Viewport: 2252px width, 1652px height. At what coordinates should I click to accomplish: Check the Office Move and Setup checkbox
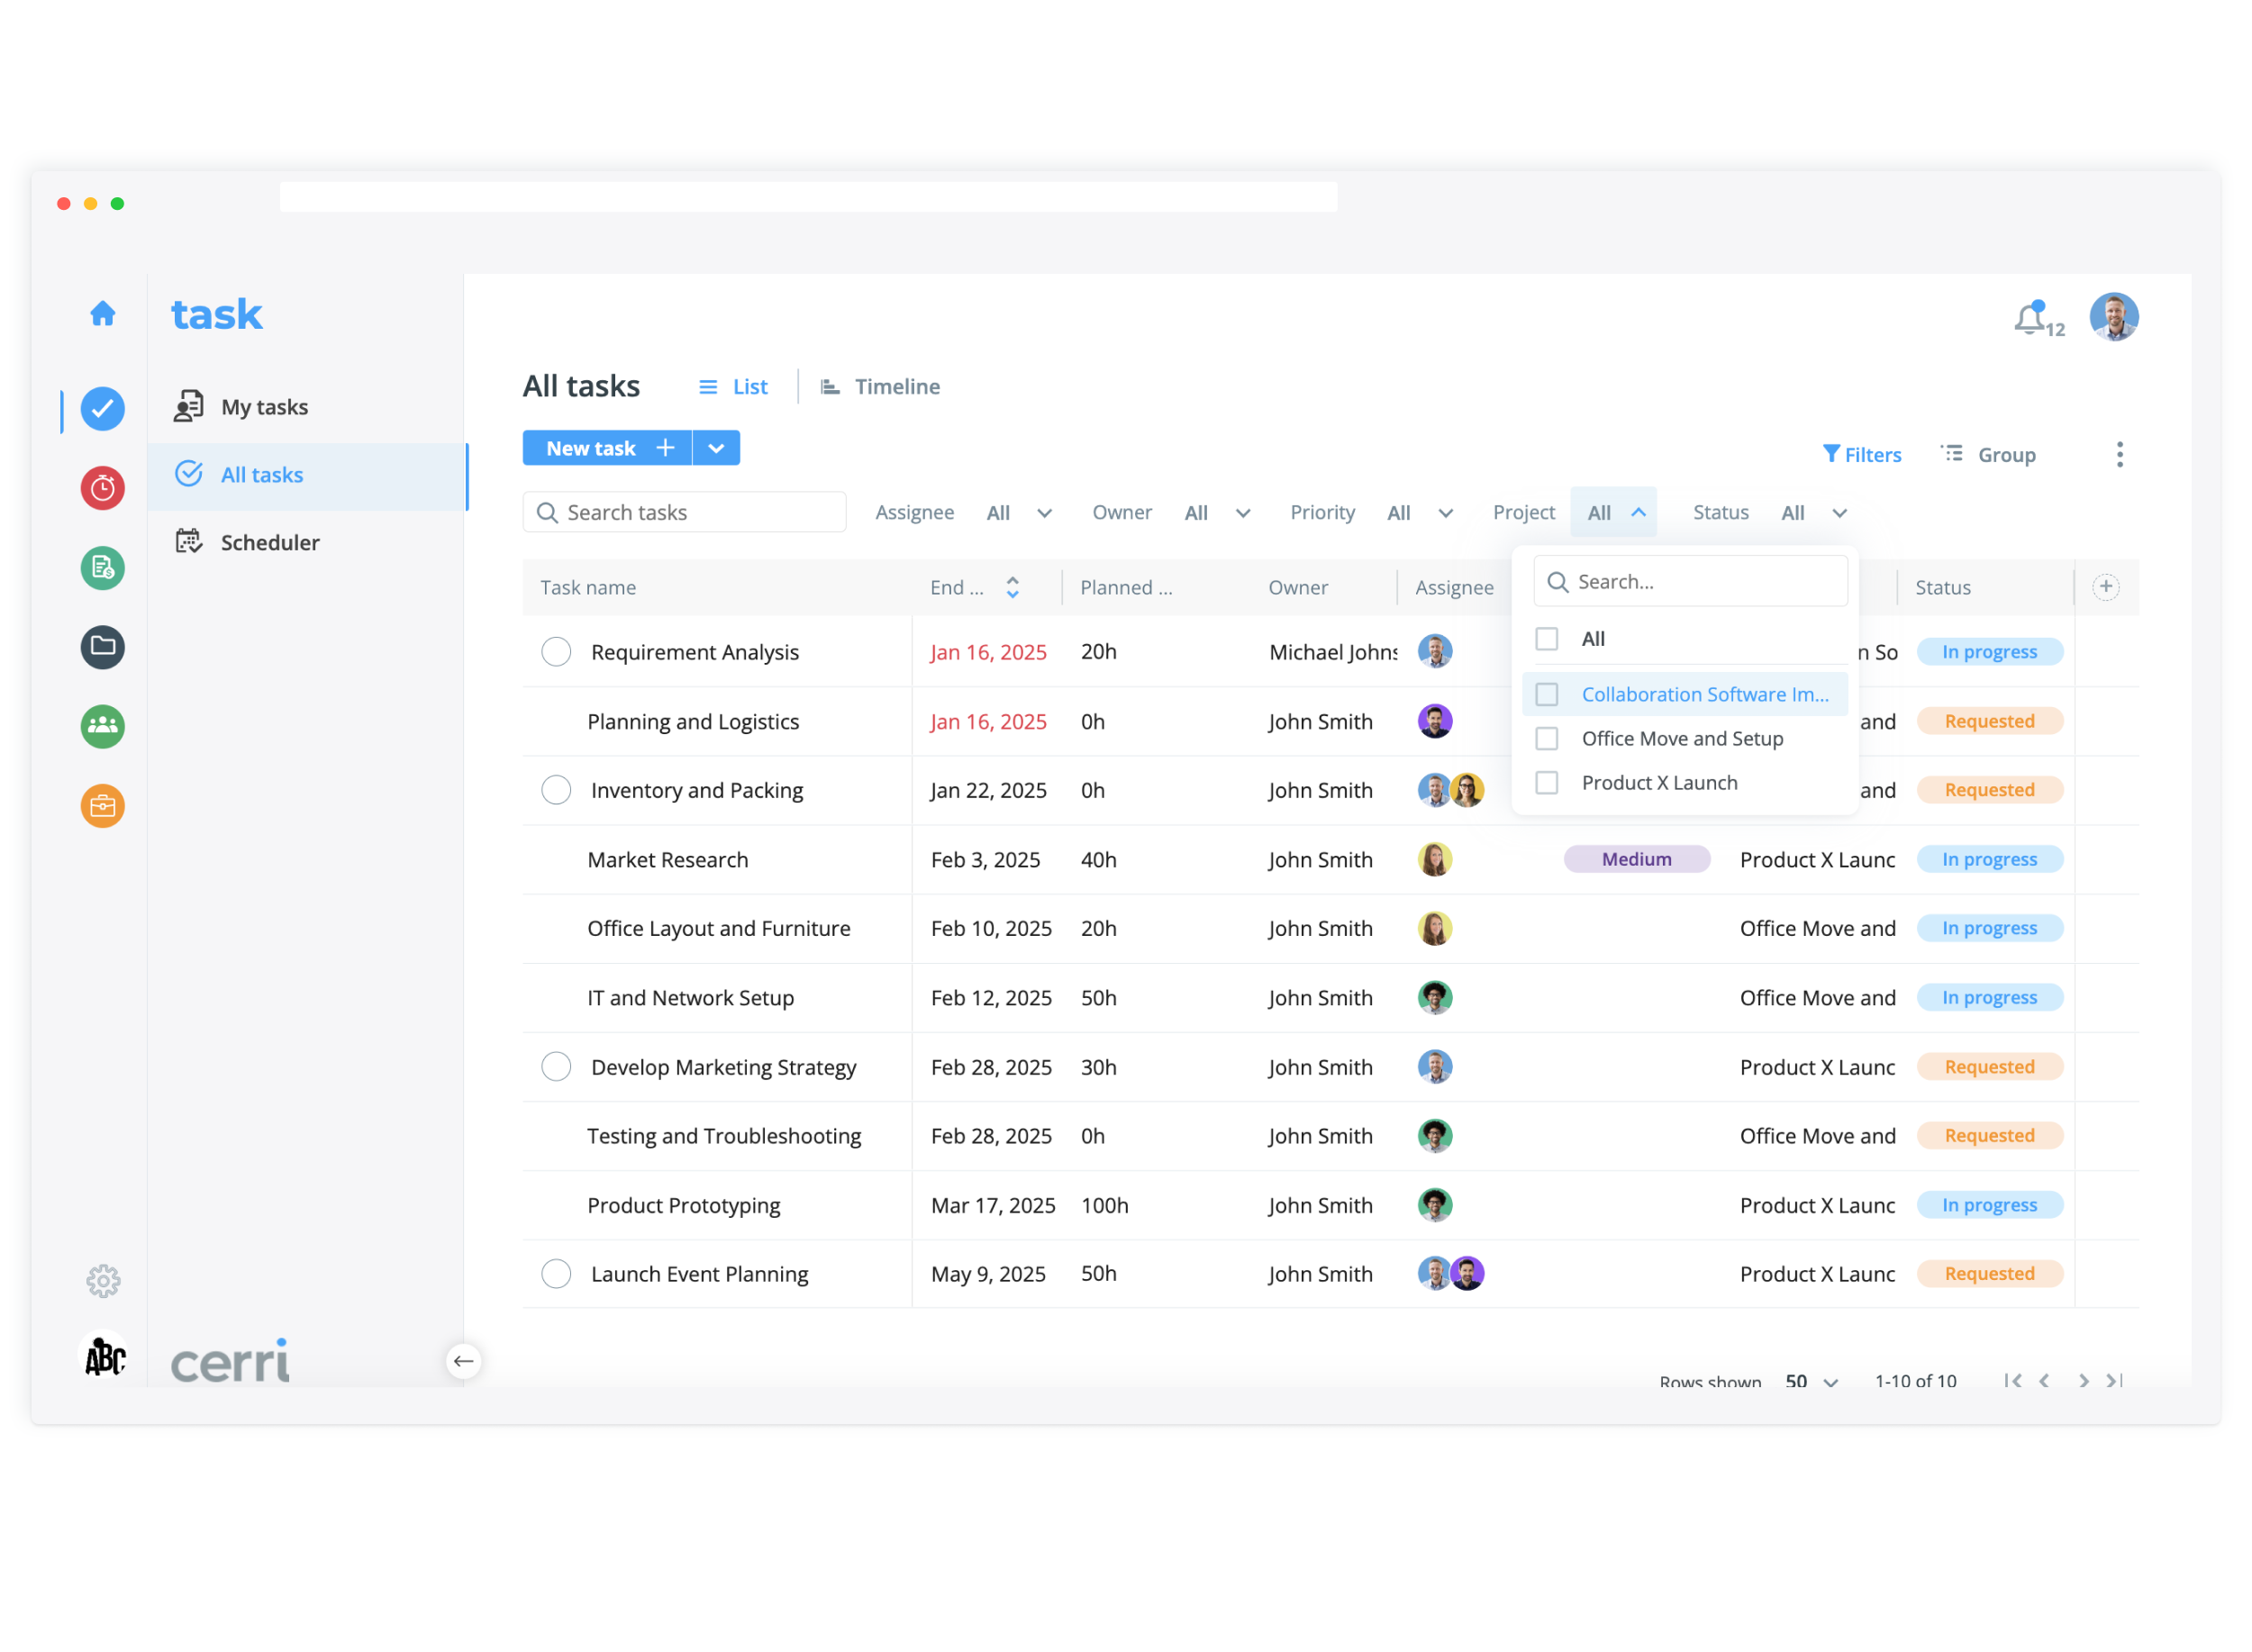(1548, 739)
